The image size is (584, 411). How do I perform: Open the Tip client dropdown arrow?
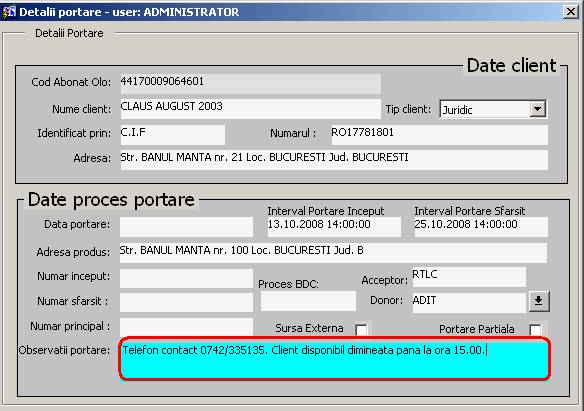click(537, 109)
